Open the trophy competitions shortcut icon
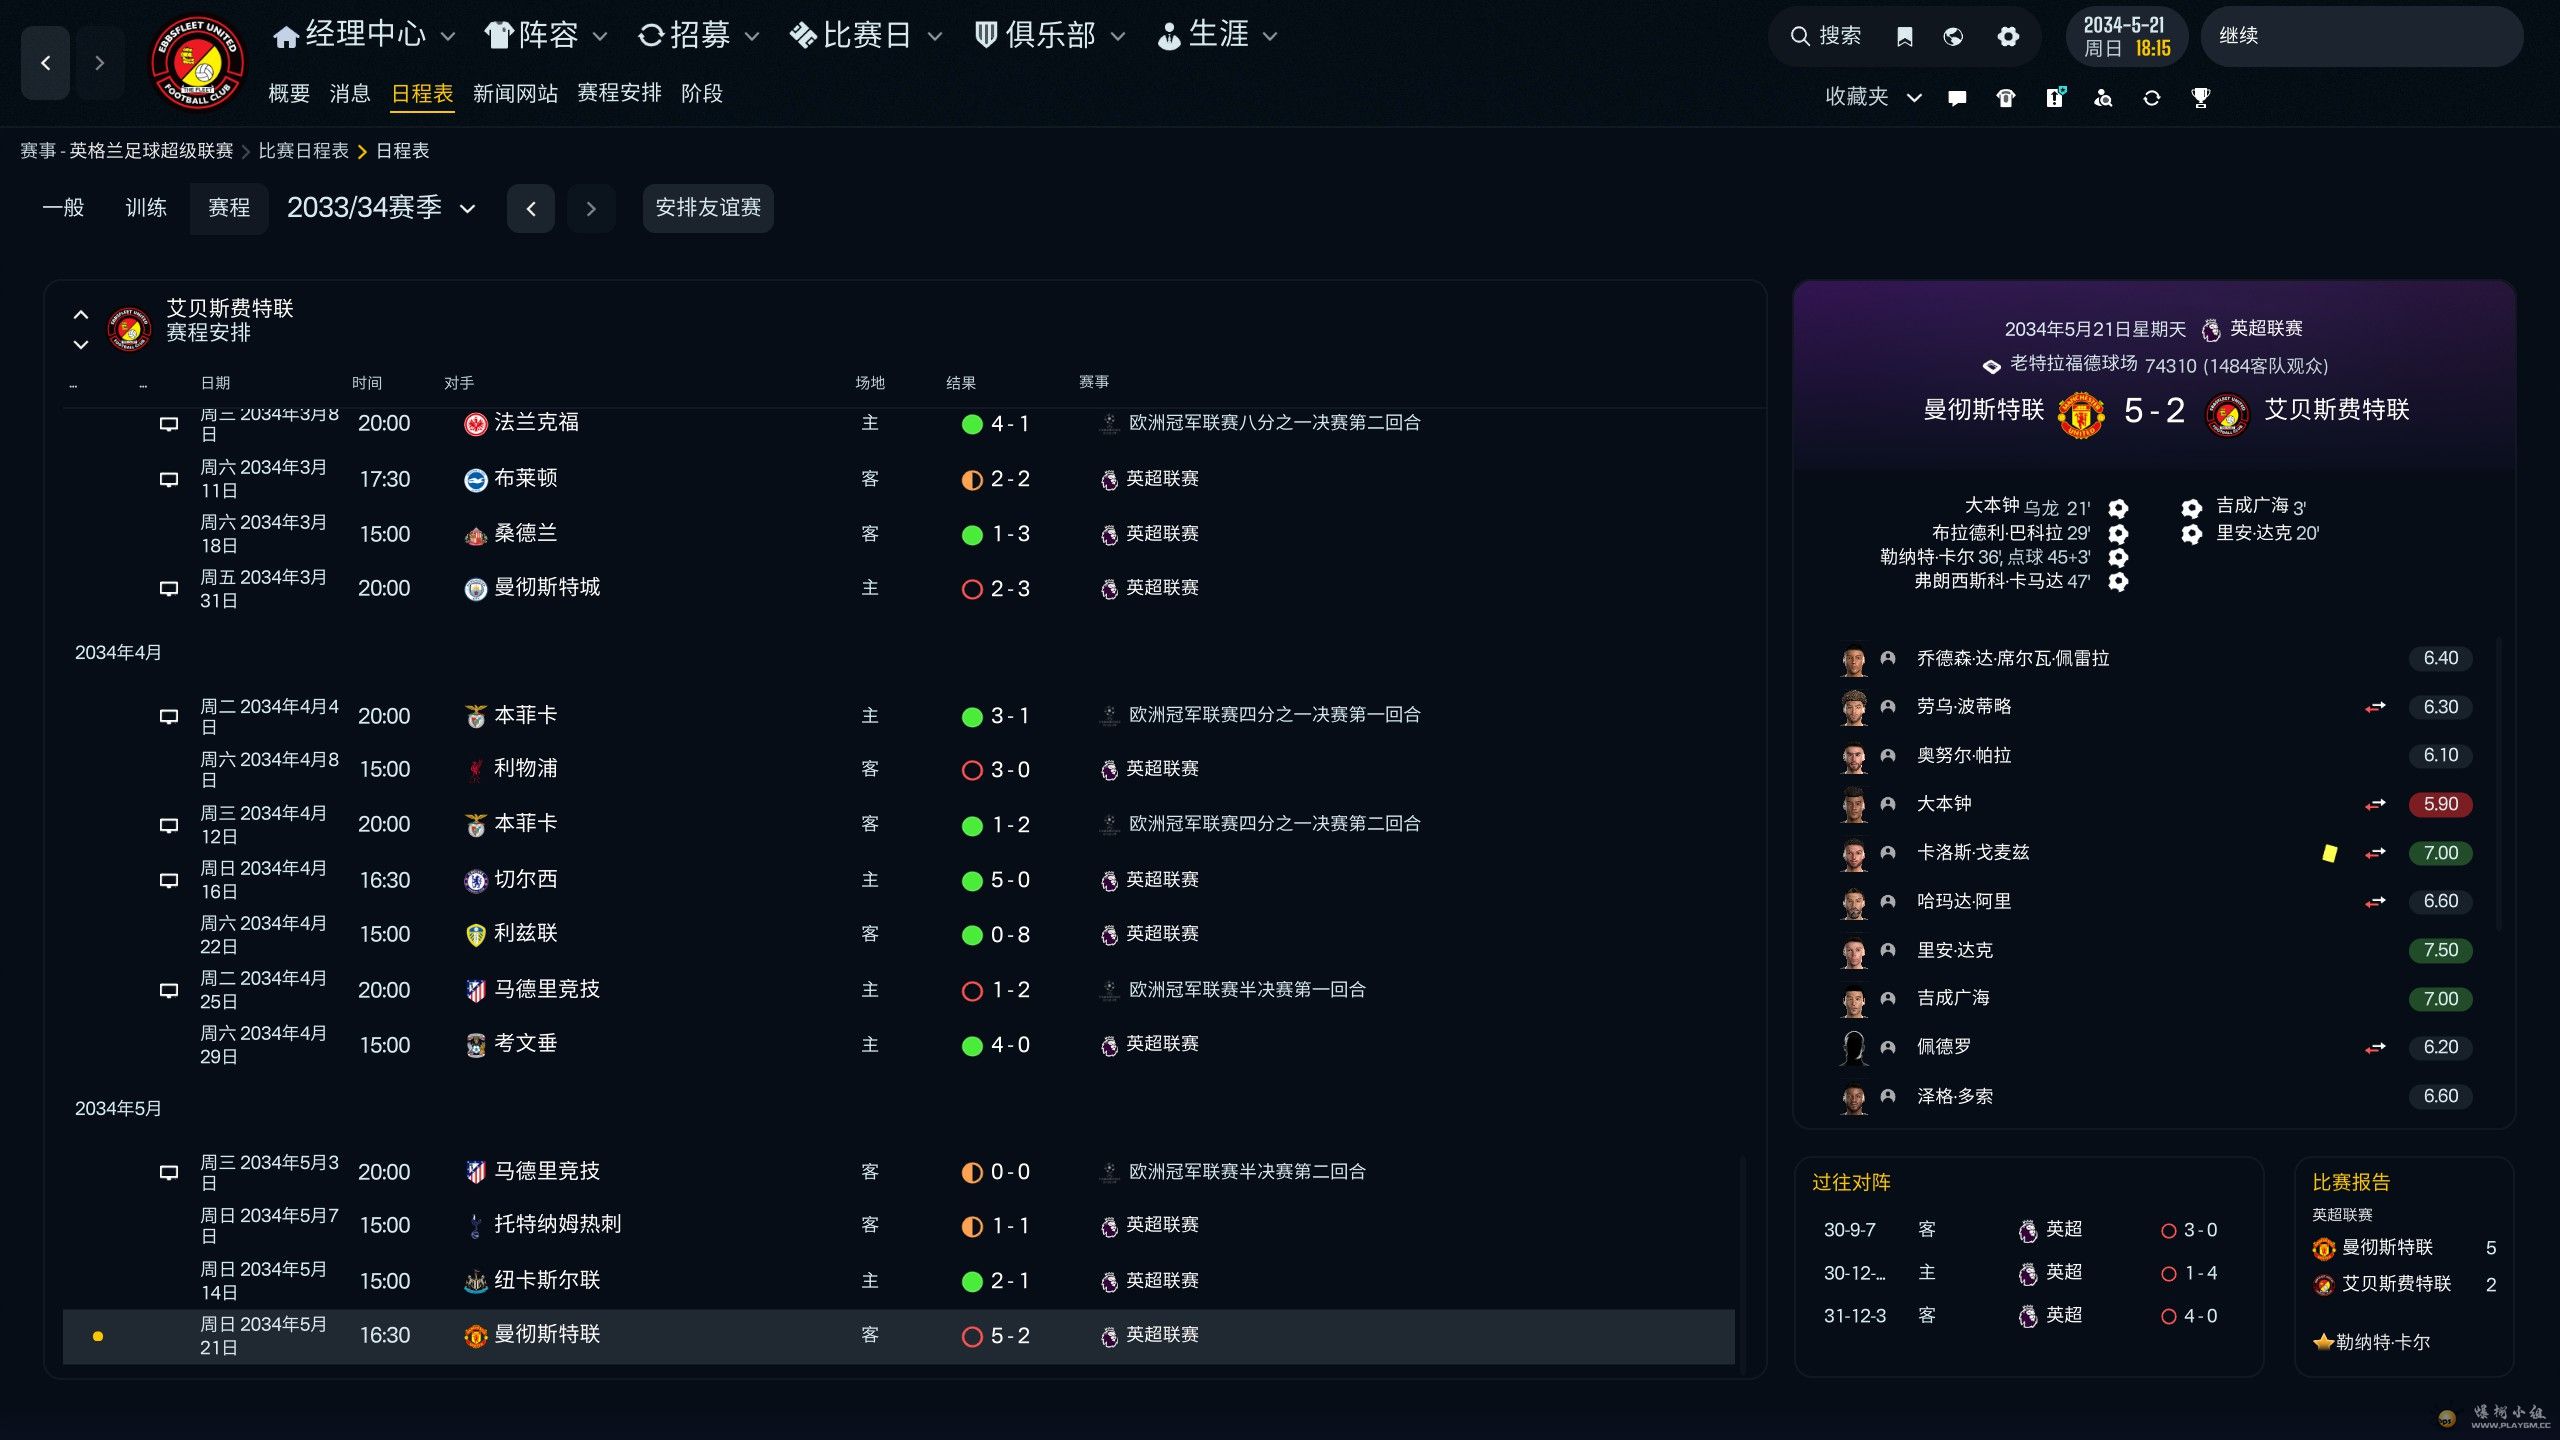2560x1440 pixels. click(2200, 98)
